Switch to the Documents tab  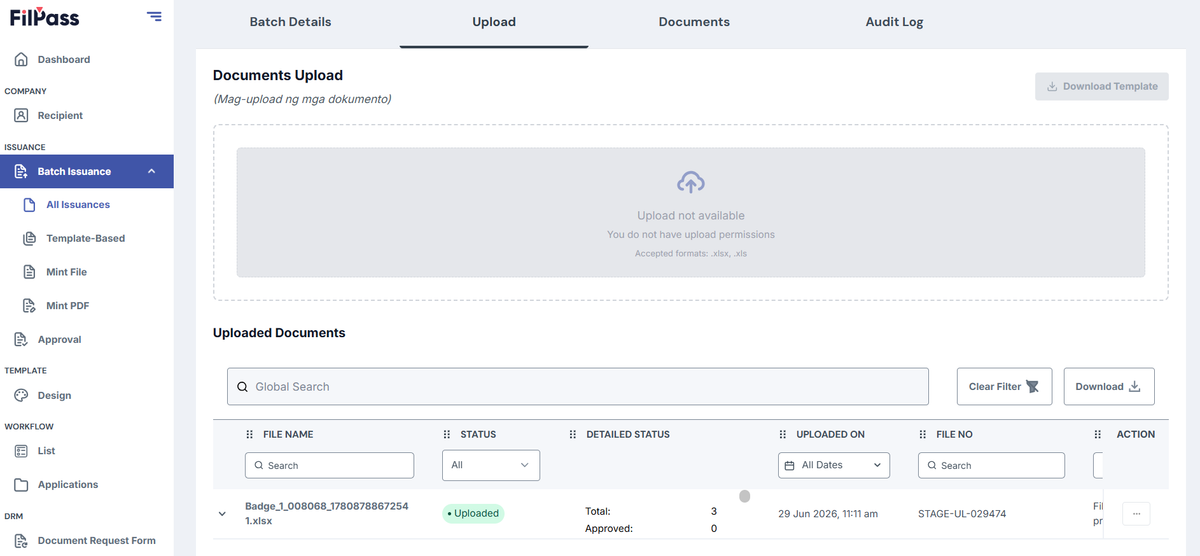point(694,22)
